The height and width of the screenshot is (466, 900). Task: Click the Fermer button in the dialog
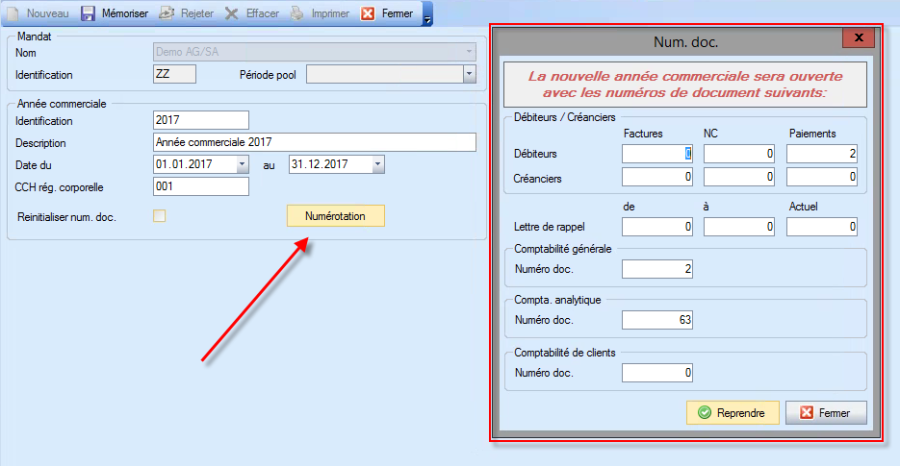click(x=826, y=413)
